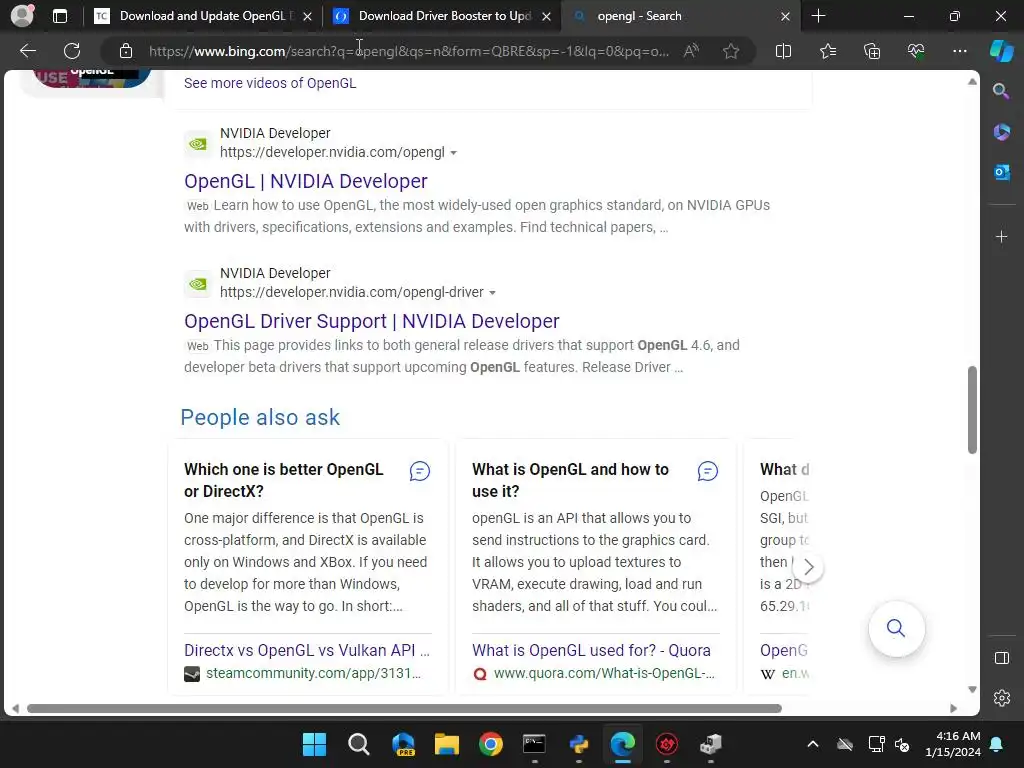Open the video thumbnail above the results
The width and height of the screenshot is (1024, 768).
tap(92, 79)
